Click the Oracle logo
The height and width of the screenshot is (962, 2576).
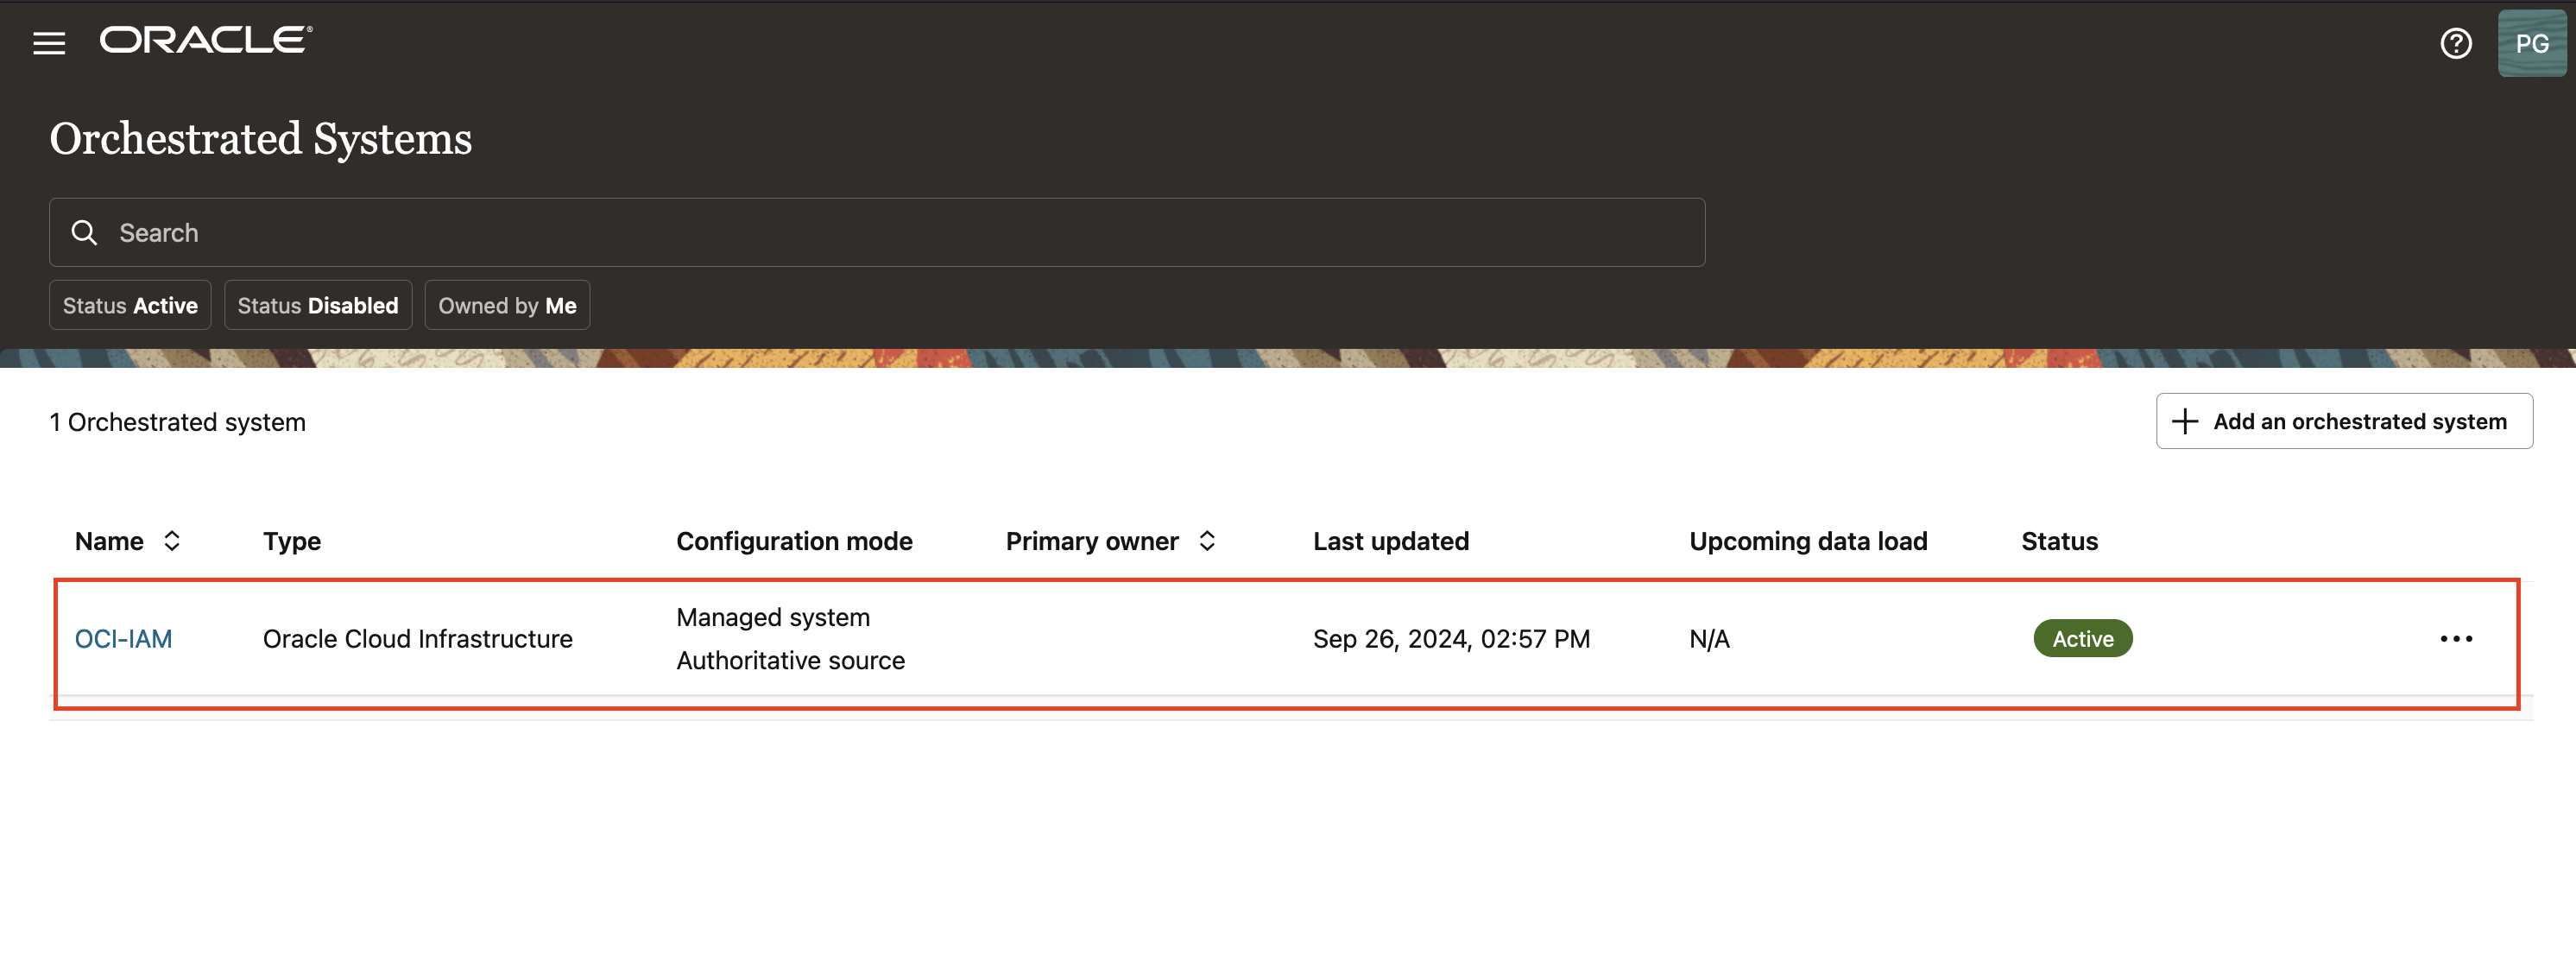(206, 40)
